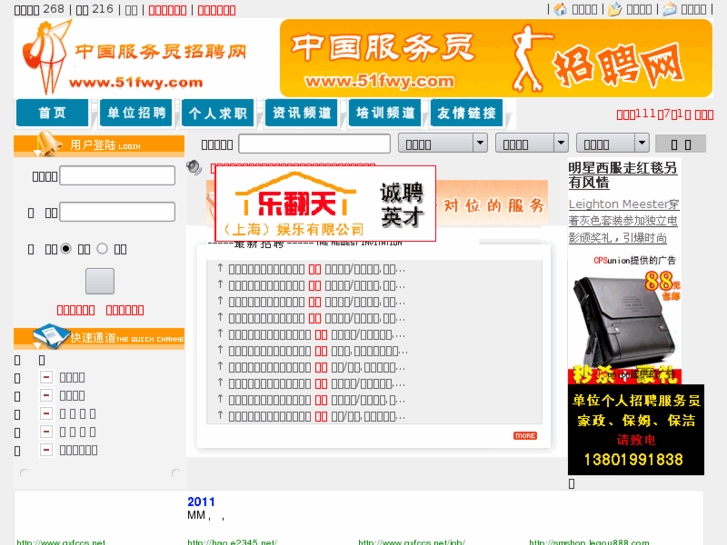Go to the 首页 home tab
The height and width of the screenshot is (545, 727).
click(x=52, y=113)
